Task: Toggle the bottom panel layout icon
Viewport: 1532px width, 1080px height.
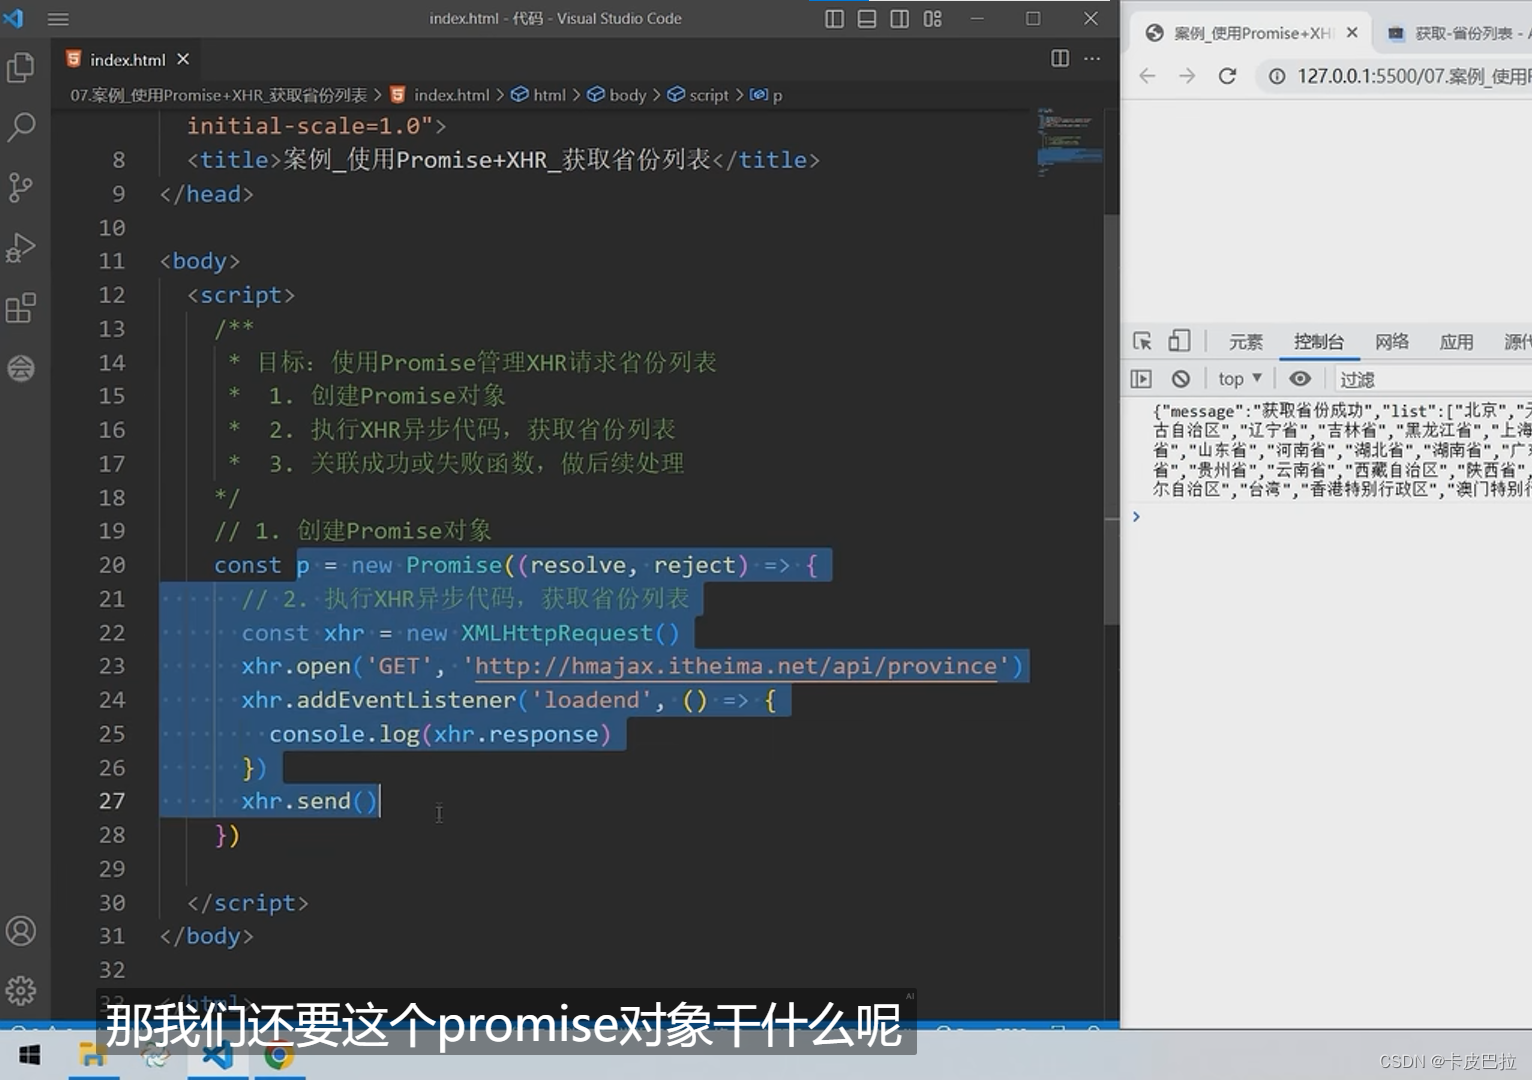Action: [x=867, y=18]
